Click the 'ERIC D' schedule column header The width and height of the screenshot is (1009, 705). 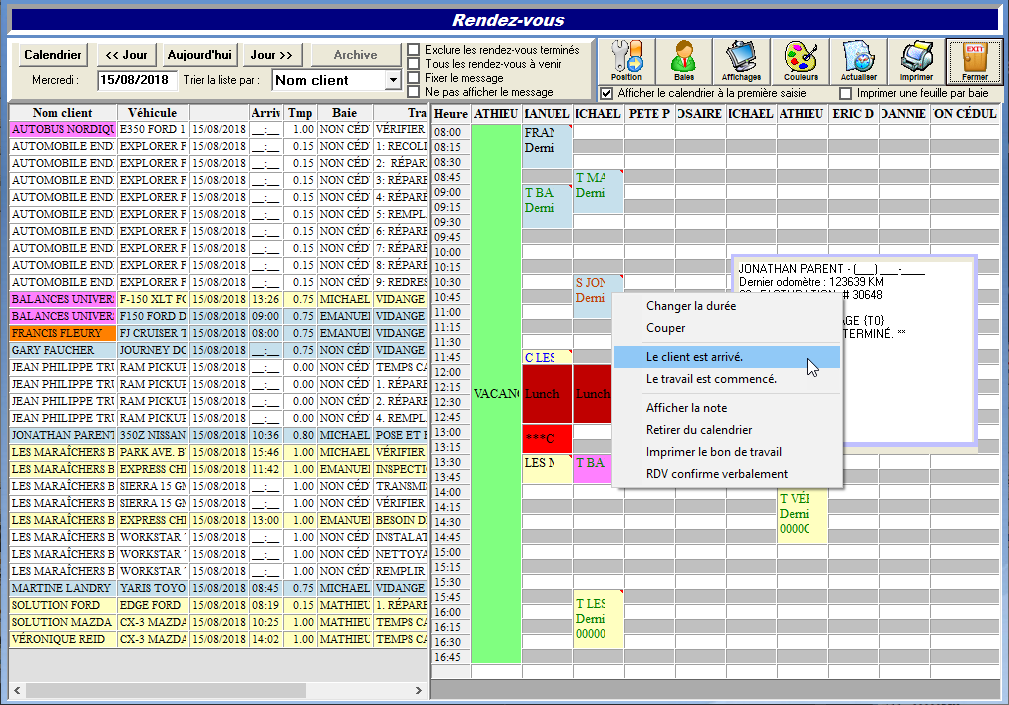853,114
